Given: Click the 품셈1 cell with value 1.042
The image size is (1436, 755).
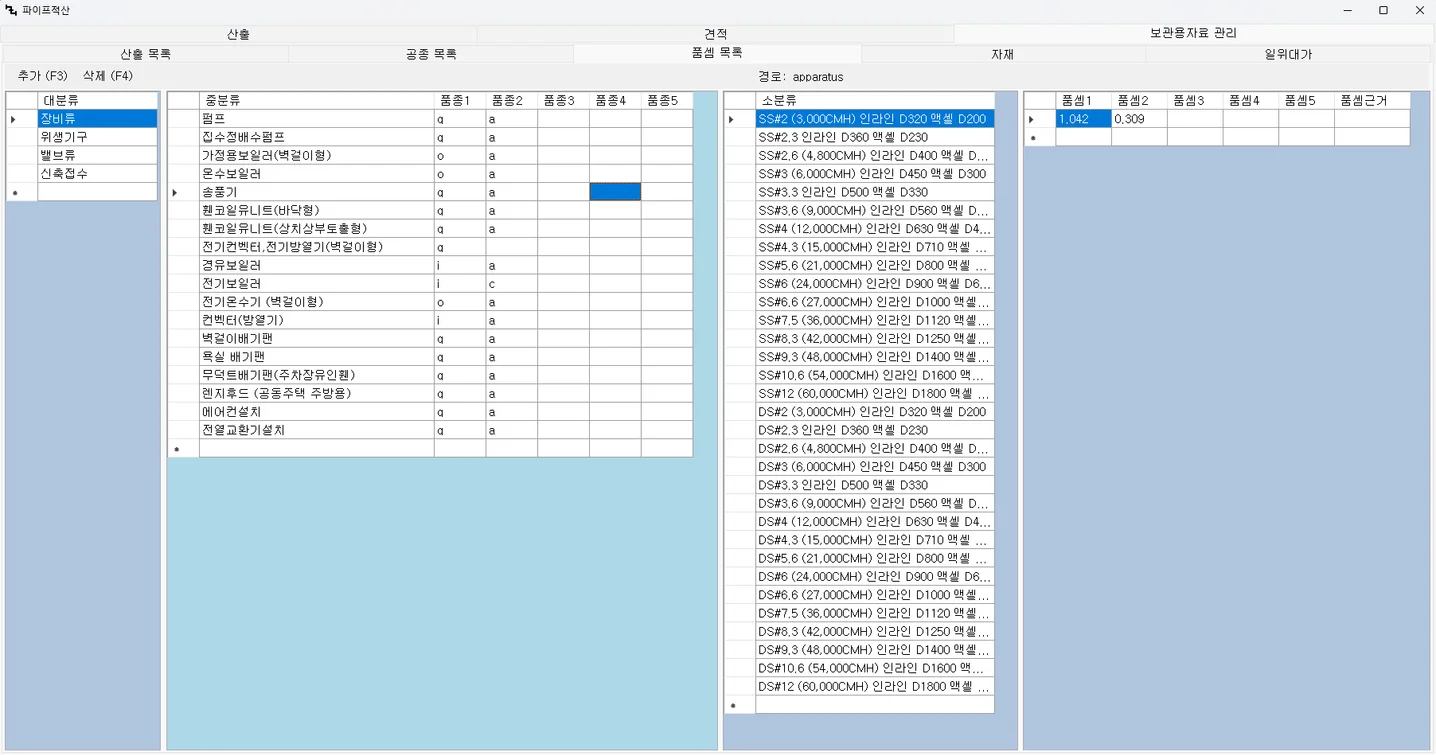Looking at the screenshot, I should (1083, 119).
